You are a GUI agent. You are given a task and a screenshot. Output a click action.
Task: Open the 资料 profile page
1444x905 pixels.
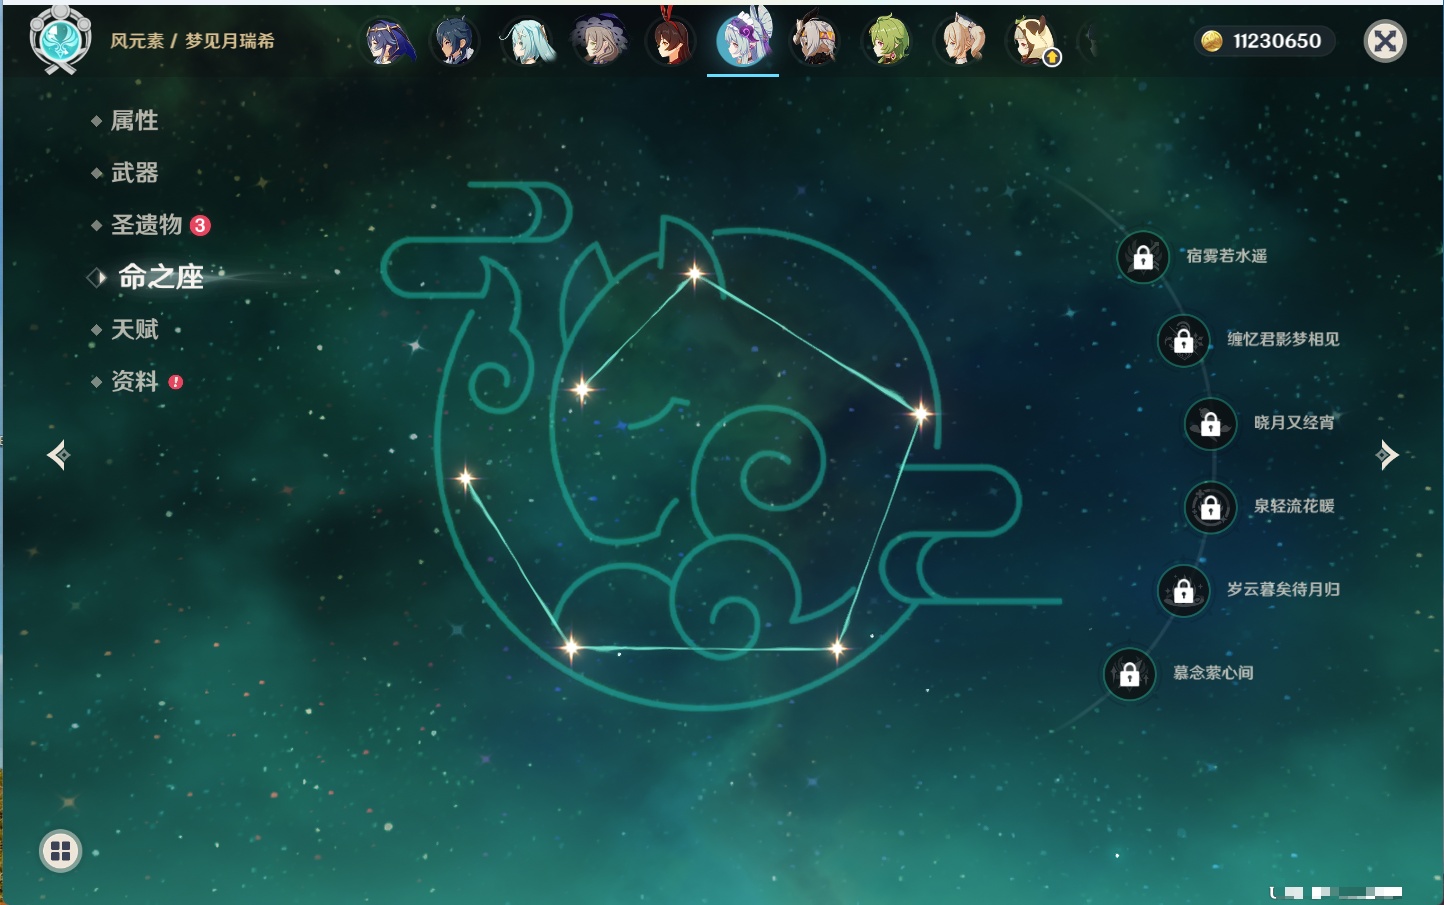136,381
